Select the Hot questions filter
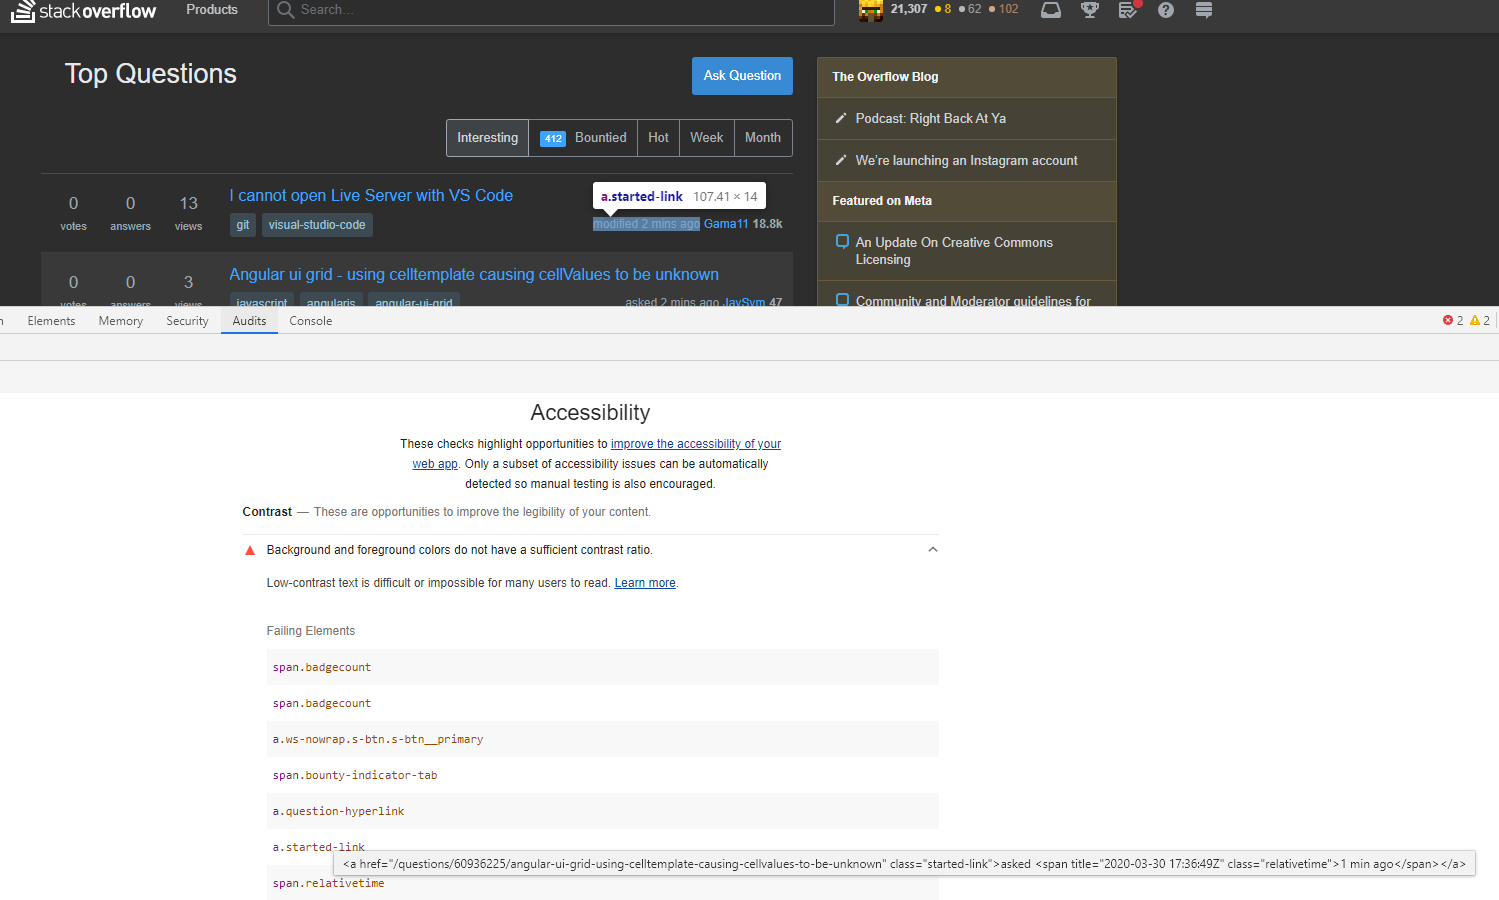This screenshot has width=1499, height=900. tap(658, 138)
